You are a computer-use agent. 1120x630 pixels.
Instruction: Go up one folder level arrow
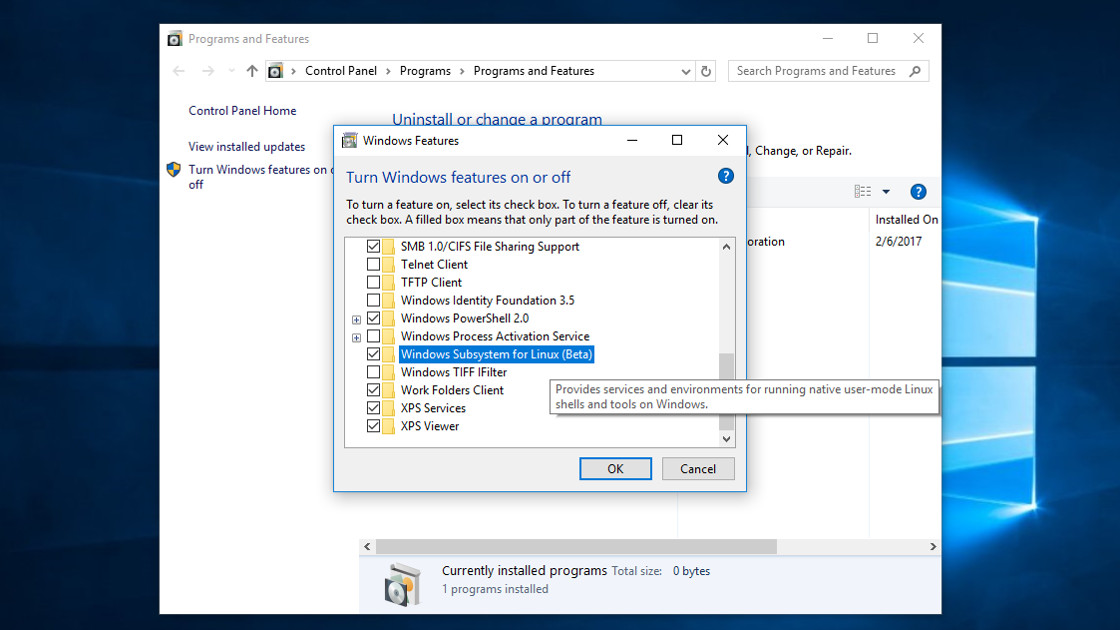tap(251, 71)
